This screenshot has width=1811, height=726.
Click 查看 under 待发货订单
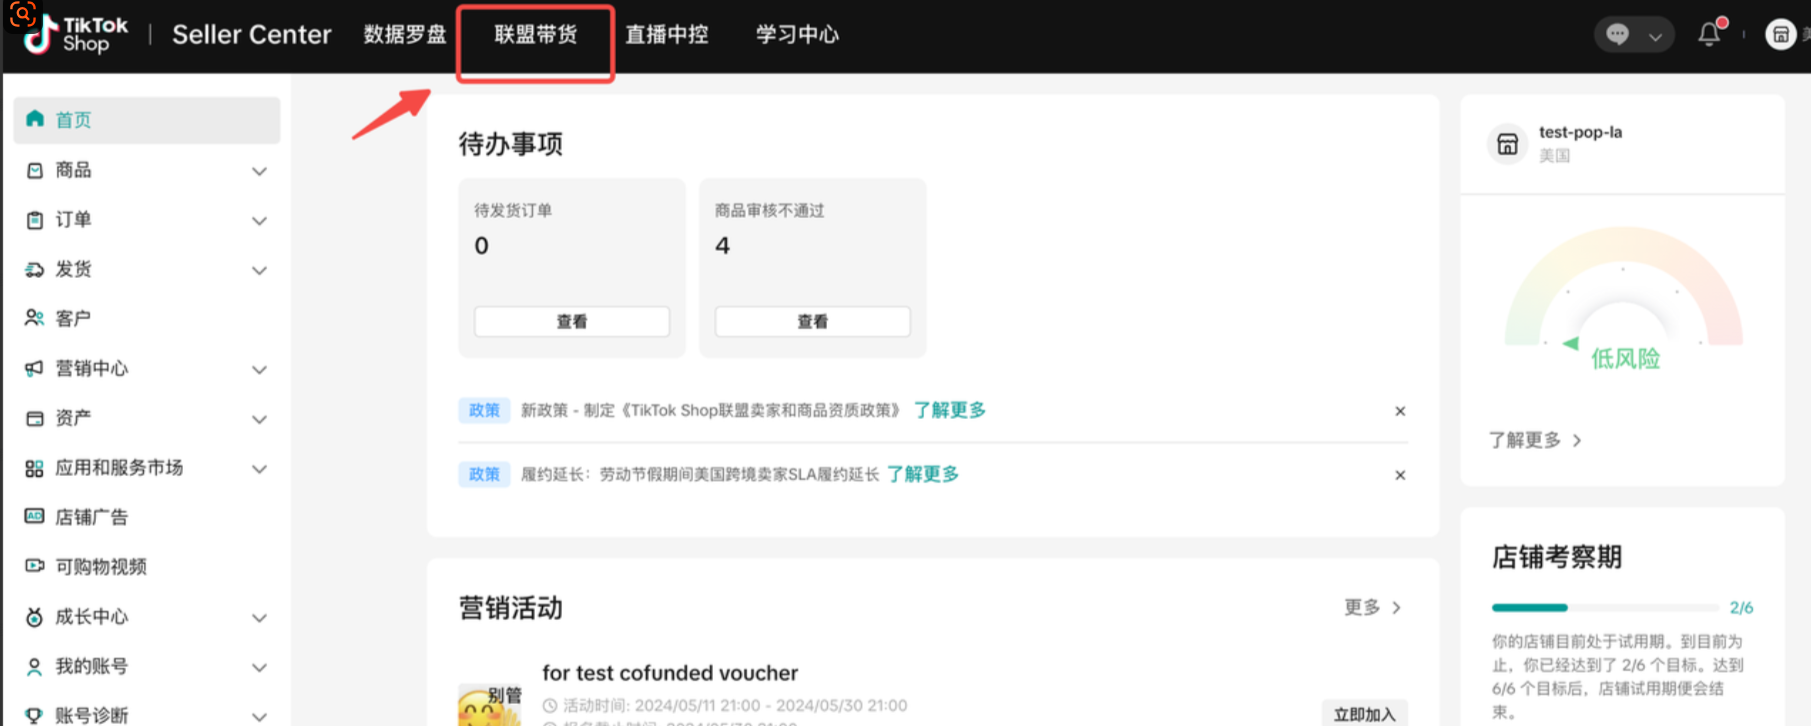pos(572,321)
